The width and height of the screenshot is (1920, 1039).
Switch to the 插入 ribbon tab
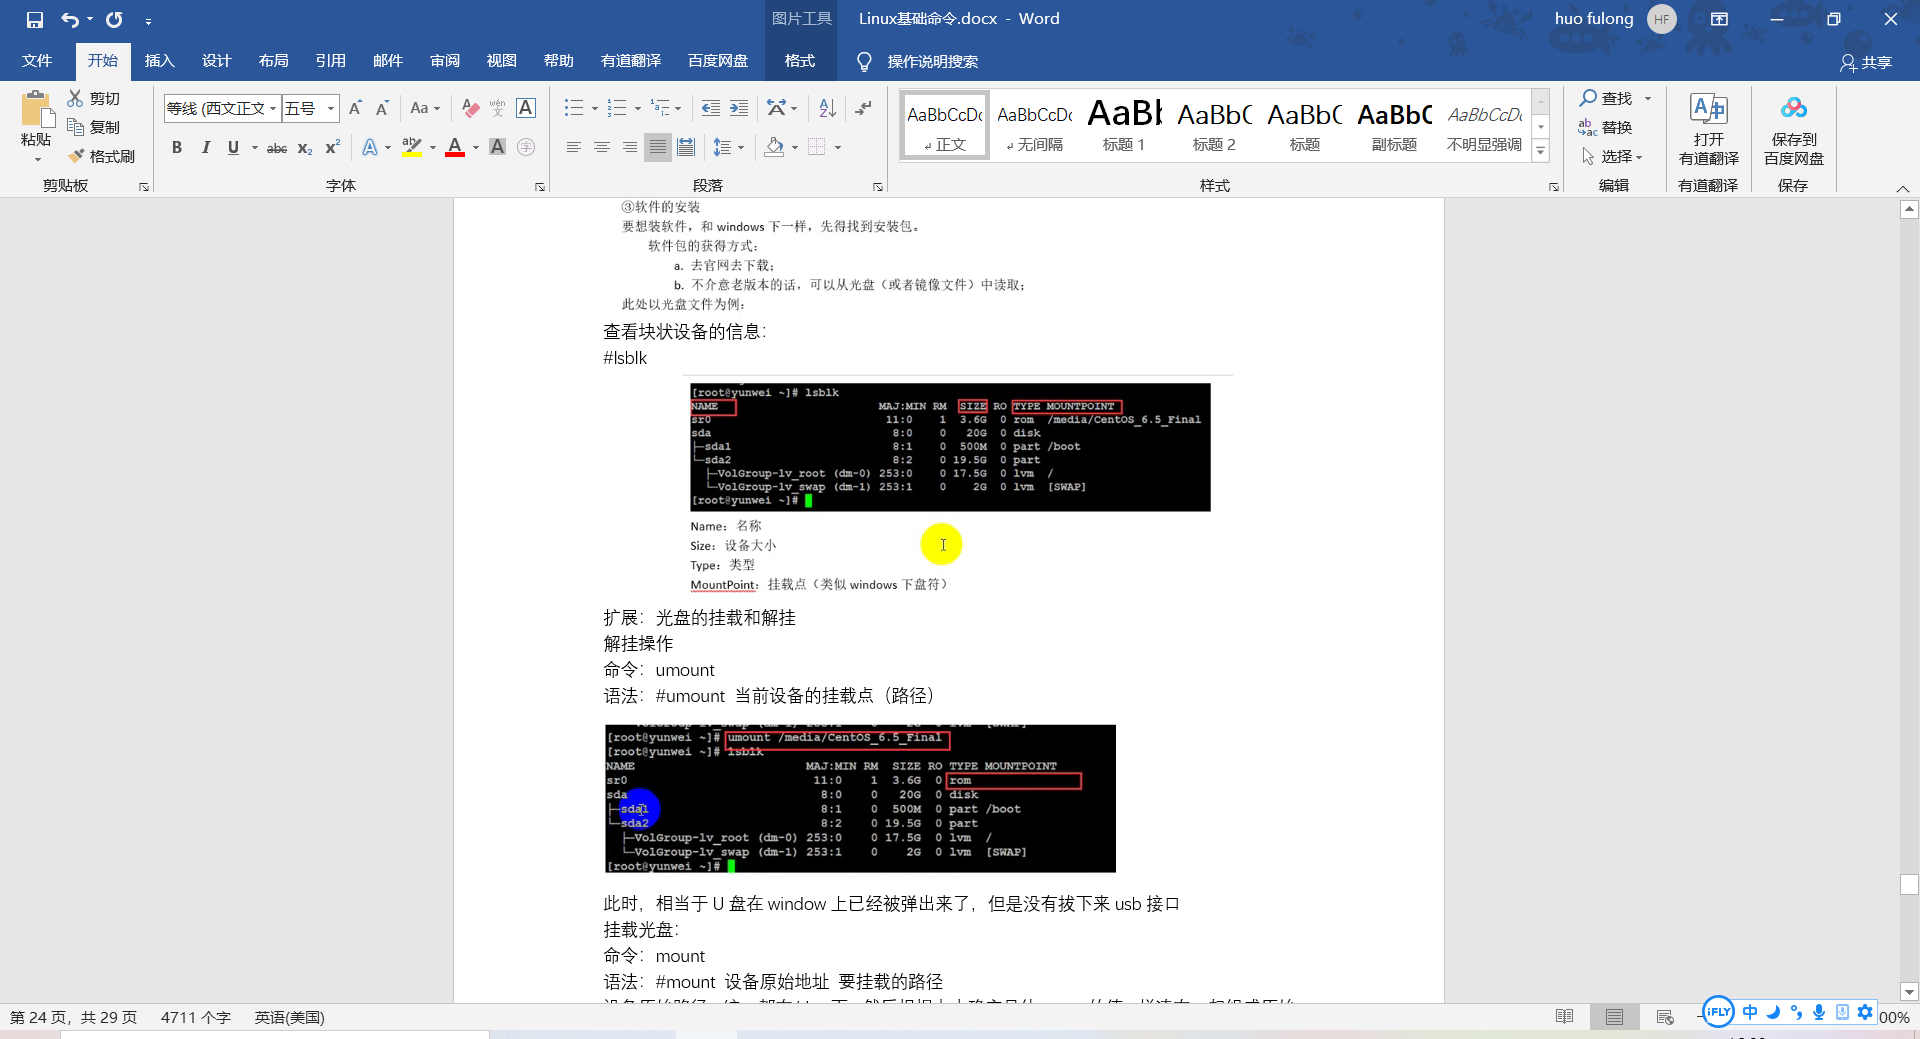coord(159,61)
